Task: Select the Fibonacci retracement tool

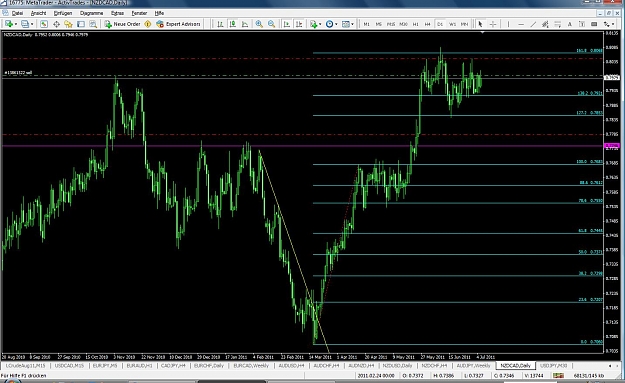Action: pyautogui.click(x=557, y=24)
